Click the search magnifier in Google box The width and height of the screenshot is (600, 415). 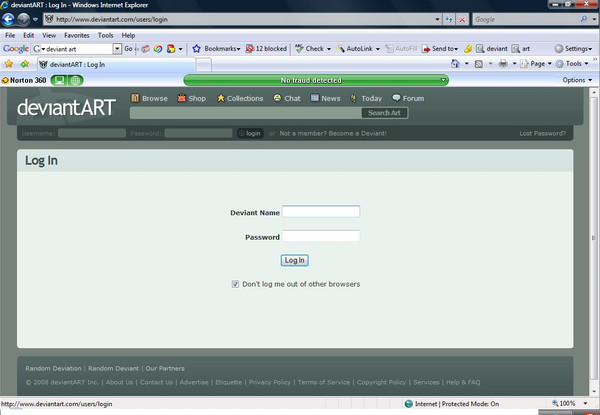(x=584, y=19)
